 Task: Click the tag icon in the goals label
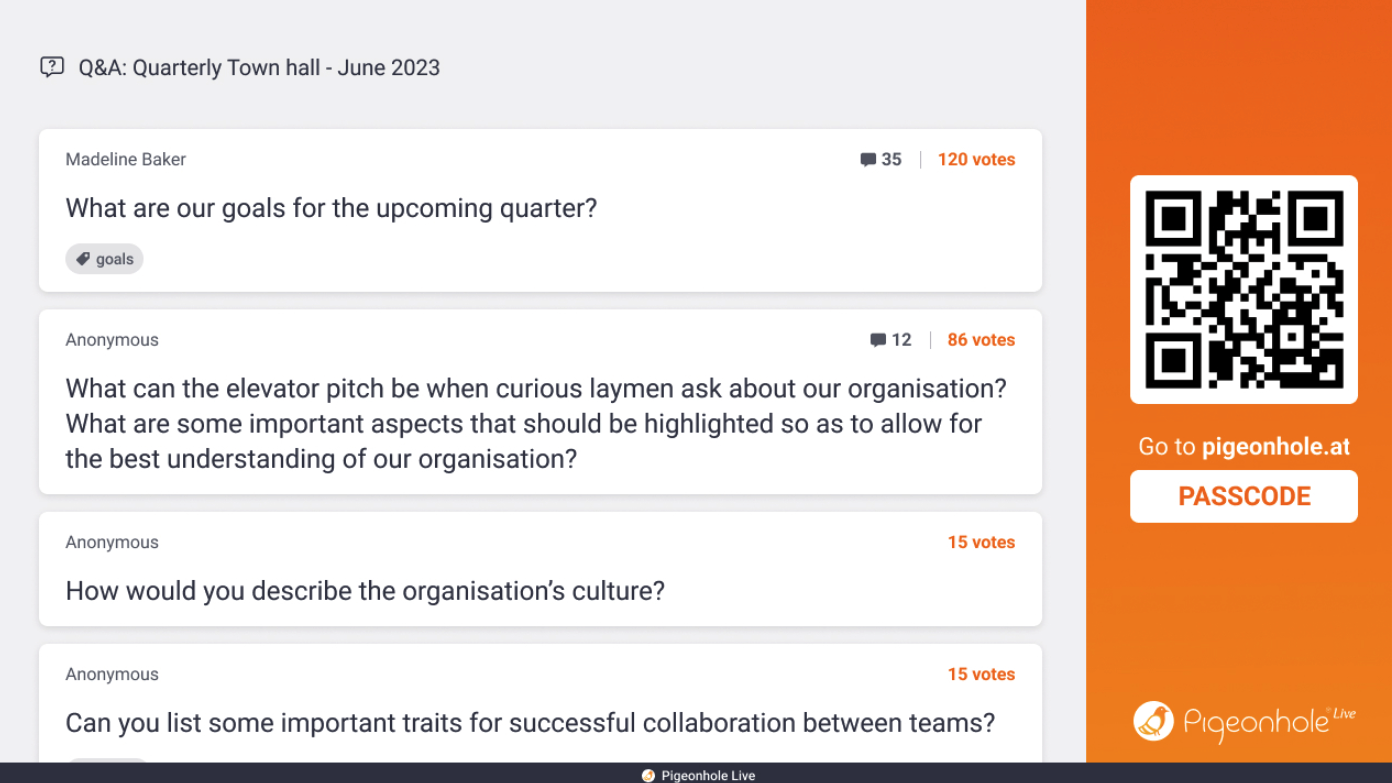click(x=84, y=259)
